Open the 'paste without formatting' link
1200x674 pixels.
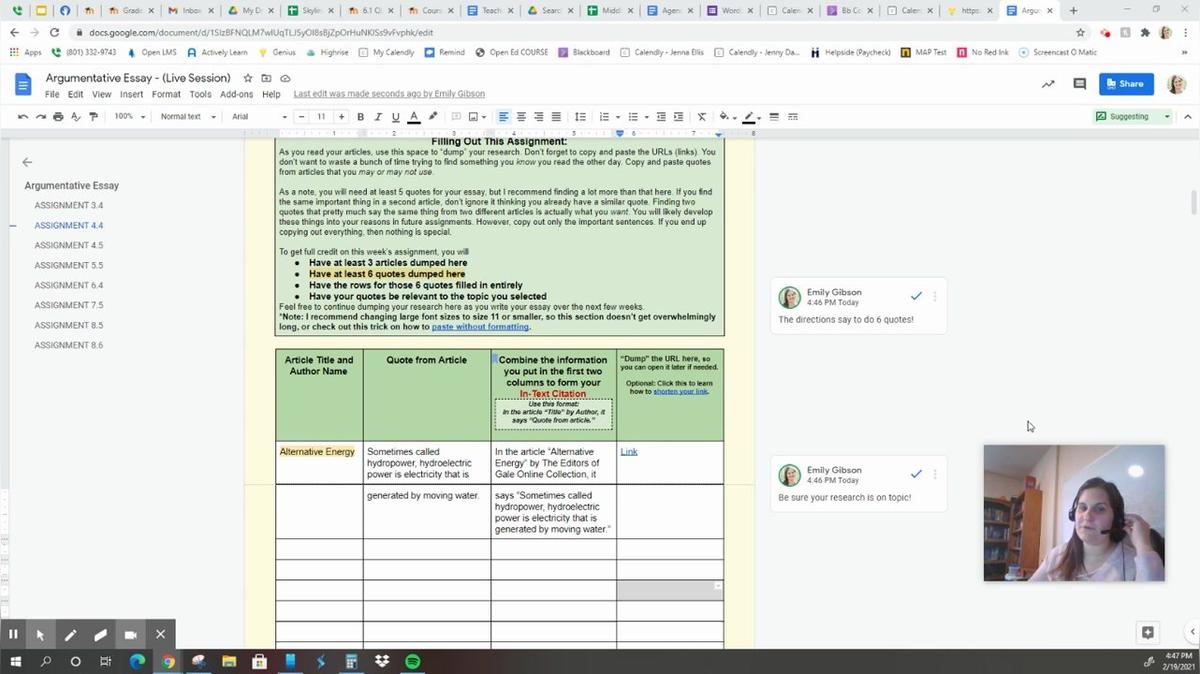point(480,327)
